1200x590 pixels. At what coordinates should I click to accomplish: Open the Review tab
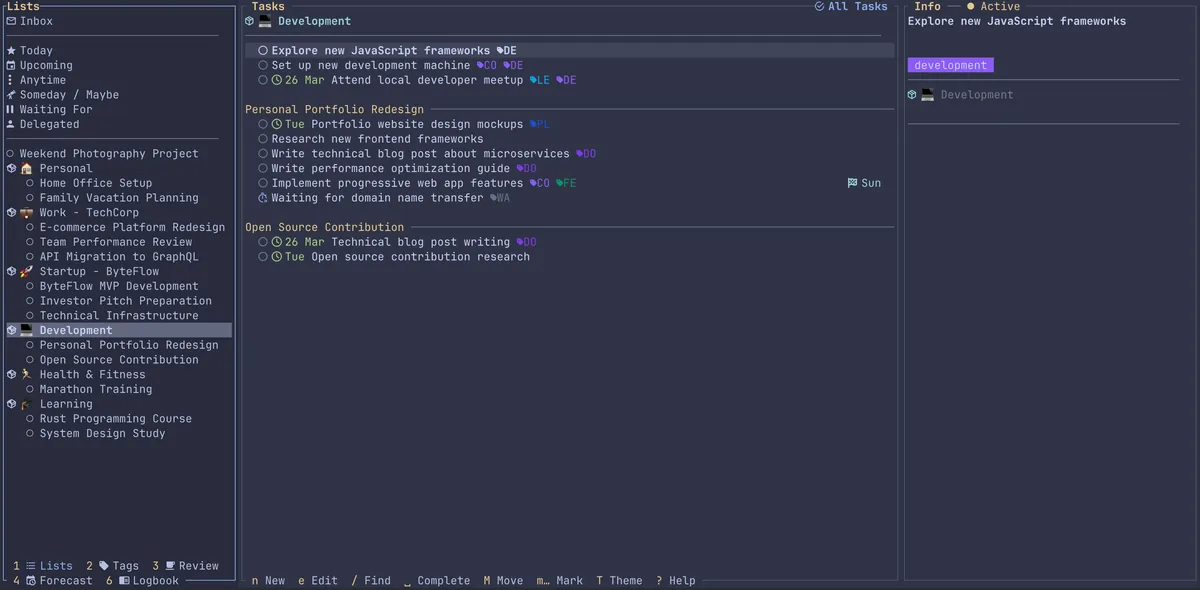(x=186, y=566)
